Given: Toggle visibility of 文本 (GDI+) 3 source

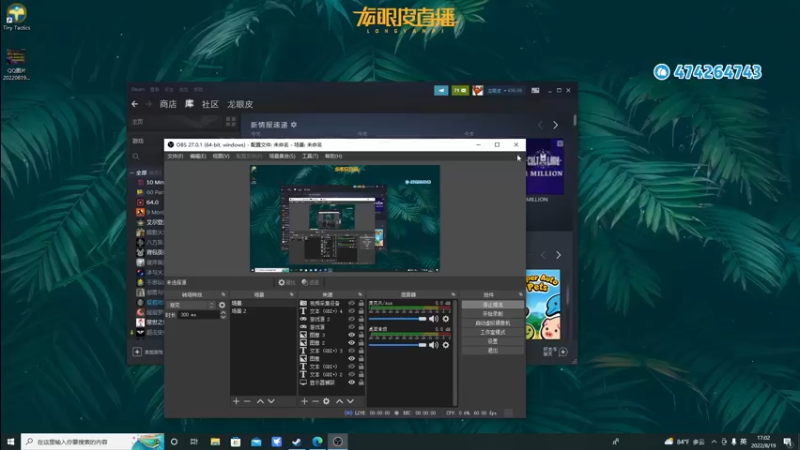Looking at the screenshot, I should pos(352,351).
